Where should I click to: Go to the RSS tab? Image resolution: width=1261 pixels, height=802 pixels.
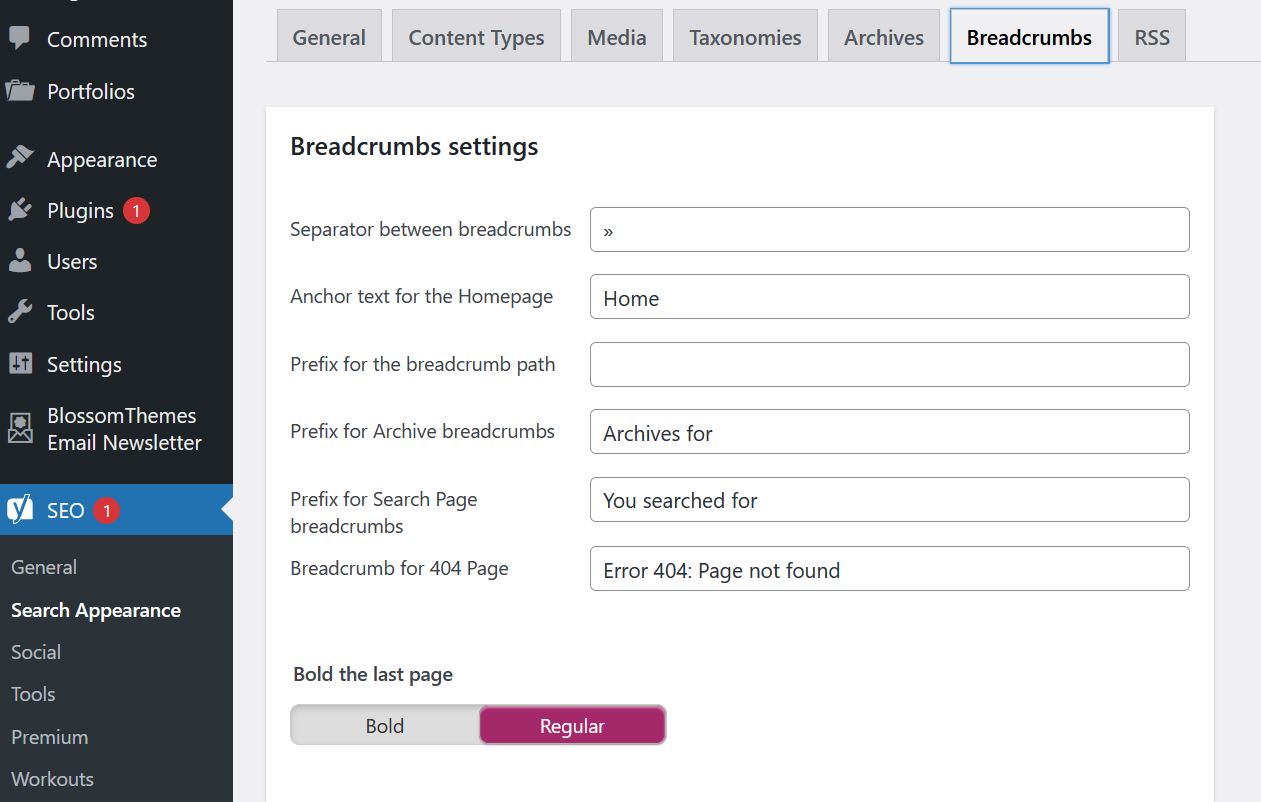1151,38
